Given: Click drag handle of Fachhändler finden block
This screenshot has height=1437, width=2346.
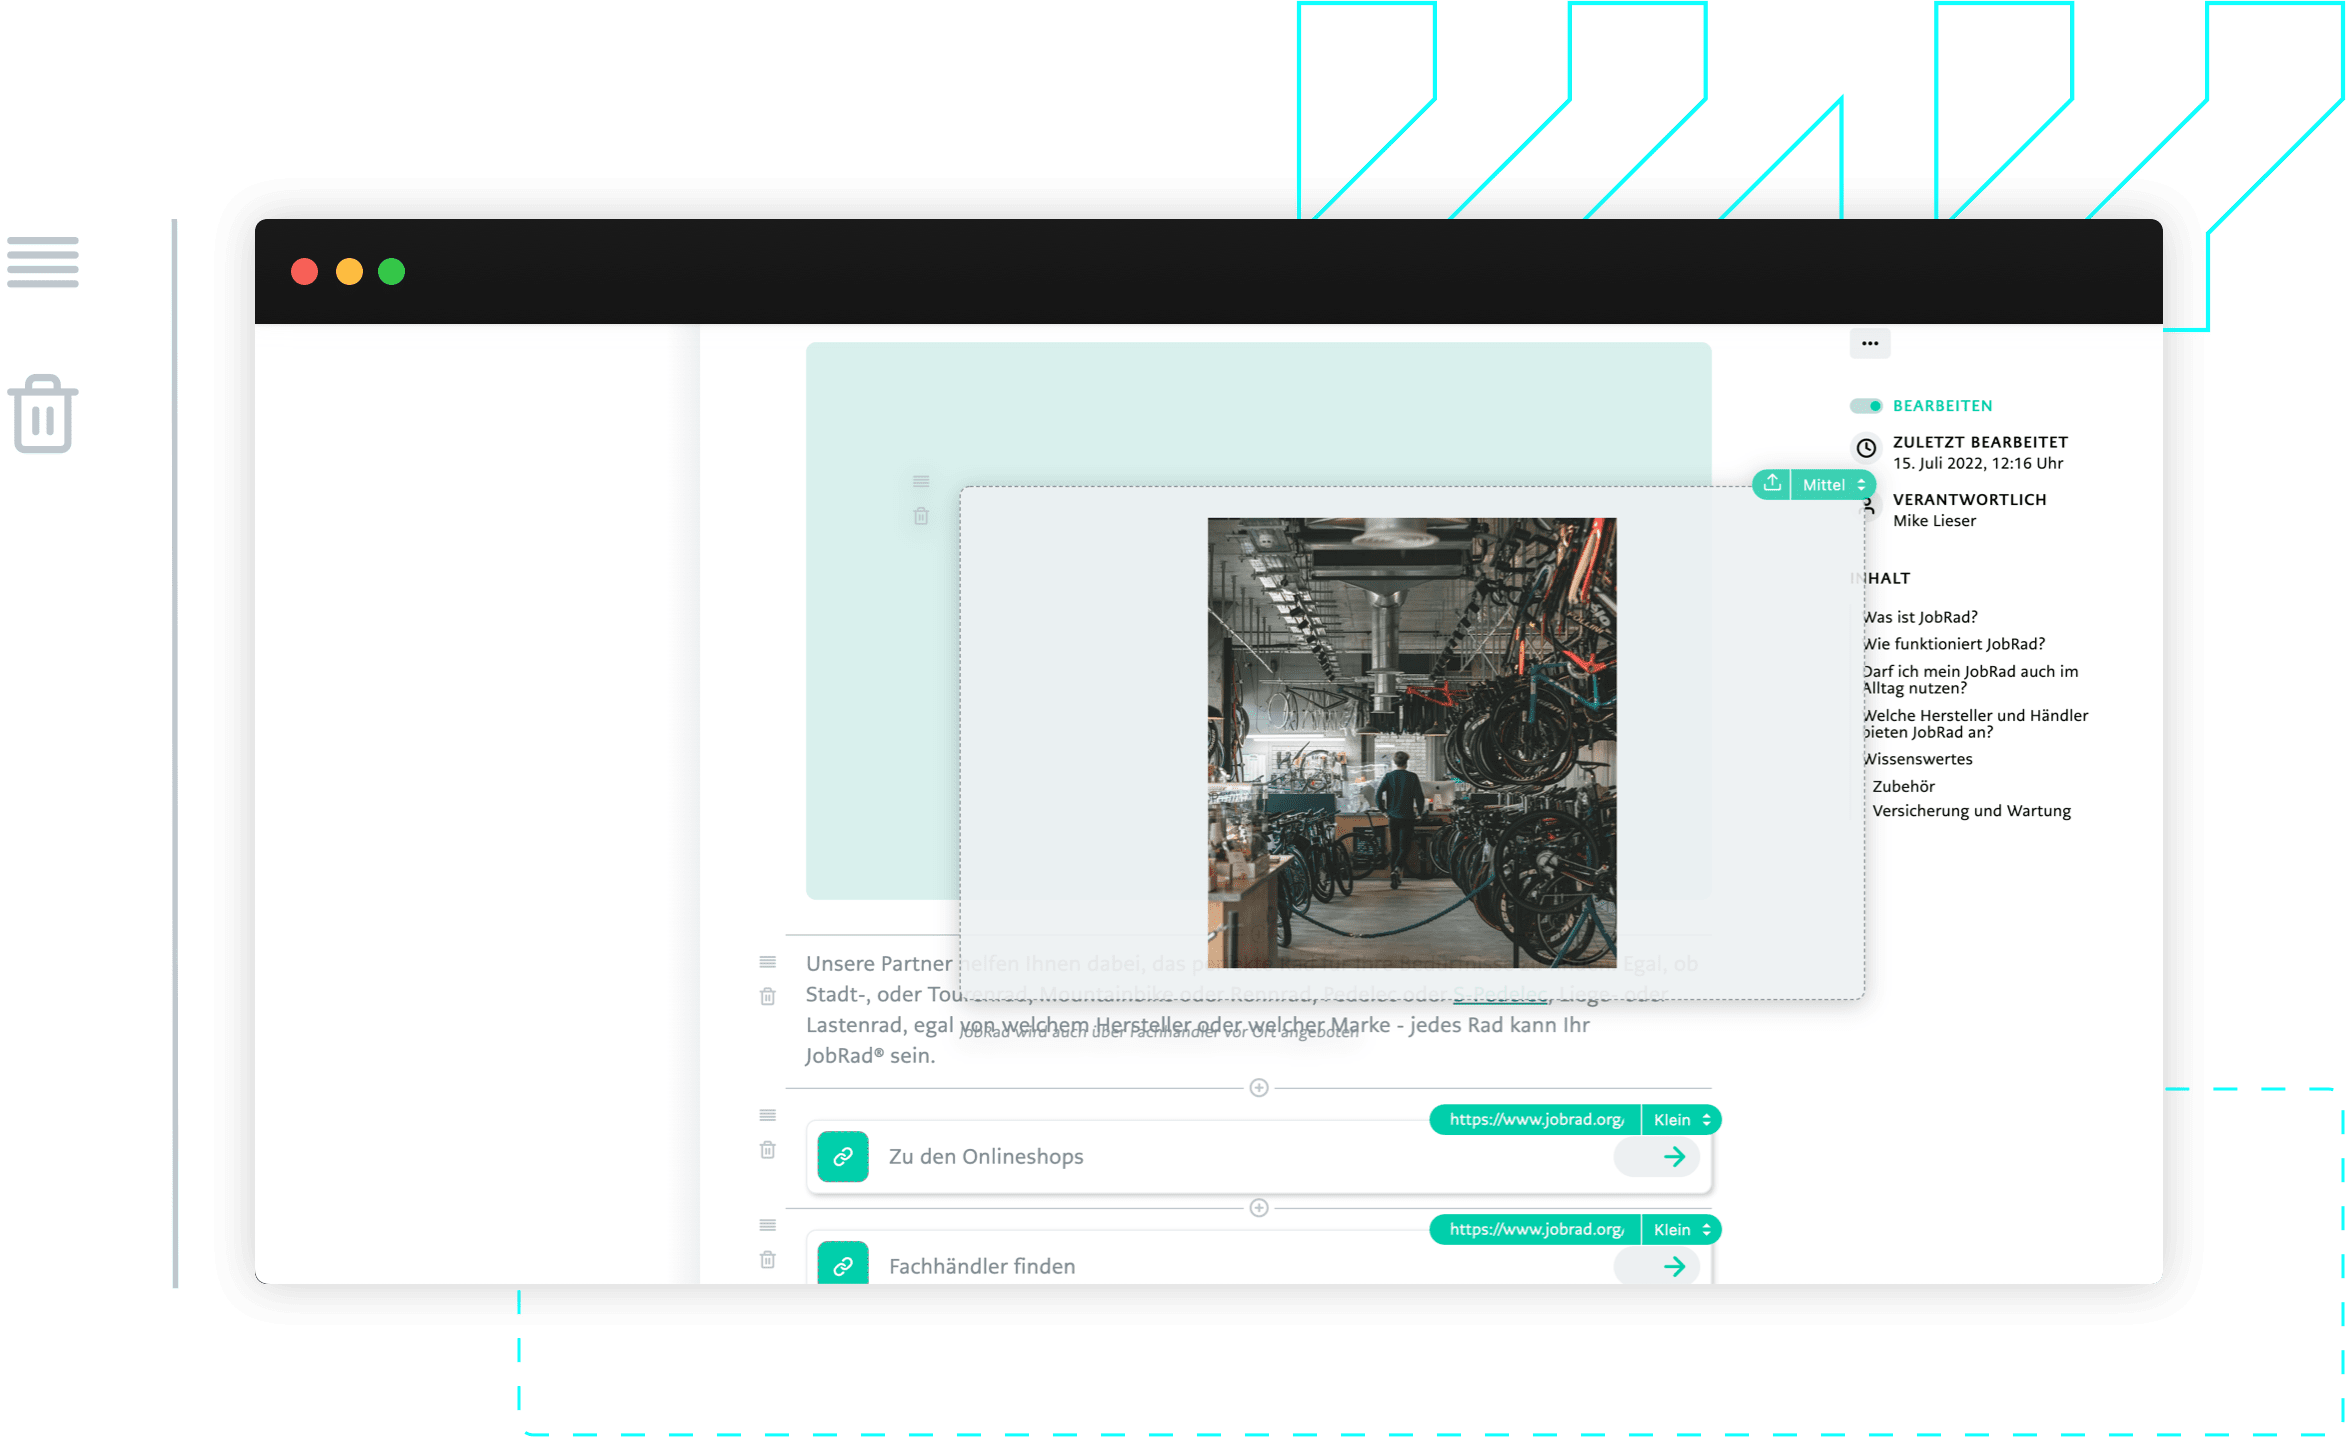Looking at the screenshot, I should coord(767,1225).
